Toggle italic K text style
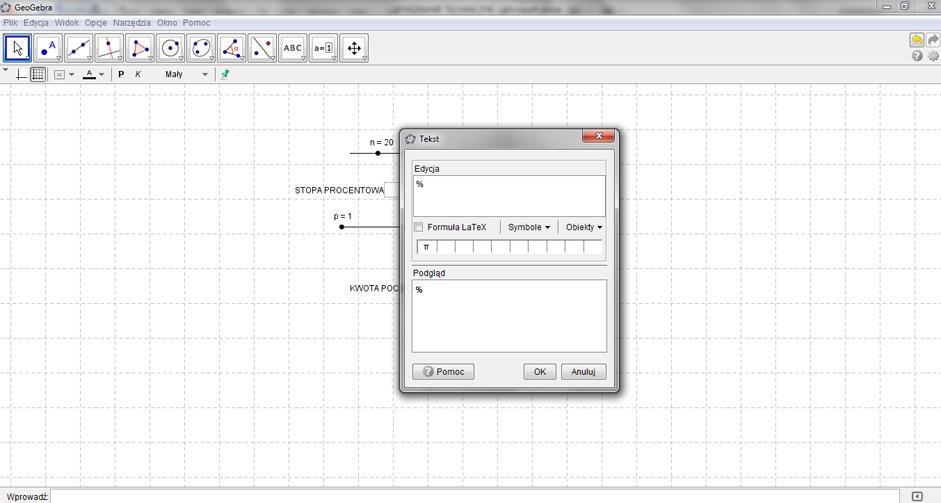The height and width of the screenshot is (503, 941). click(138, 74)
